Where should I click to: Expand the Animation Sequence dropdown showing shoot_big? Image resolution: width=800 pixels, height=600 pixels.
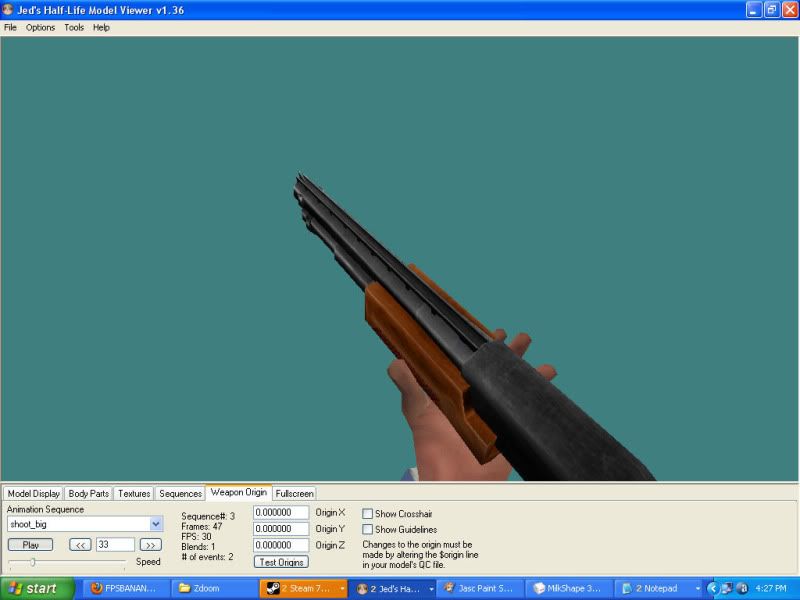(156, 524)
